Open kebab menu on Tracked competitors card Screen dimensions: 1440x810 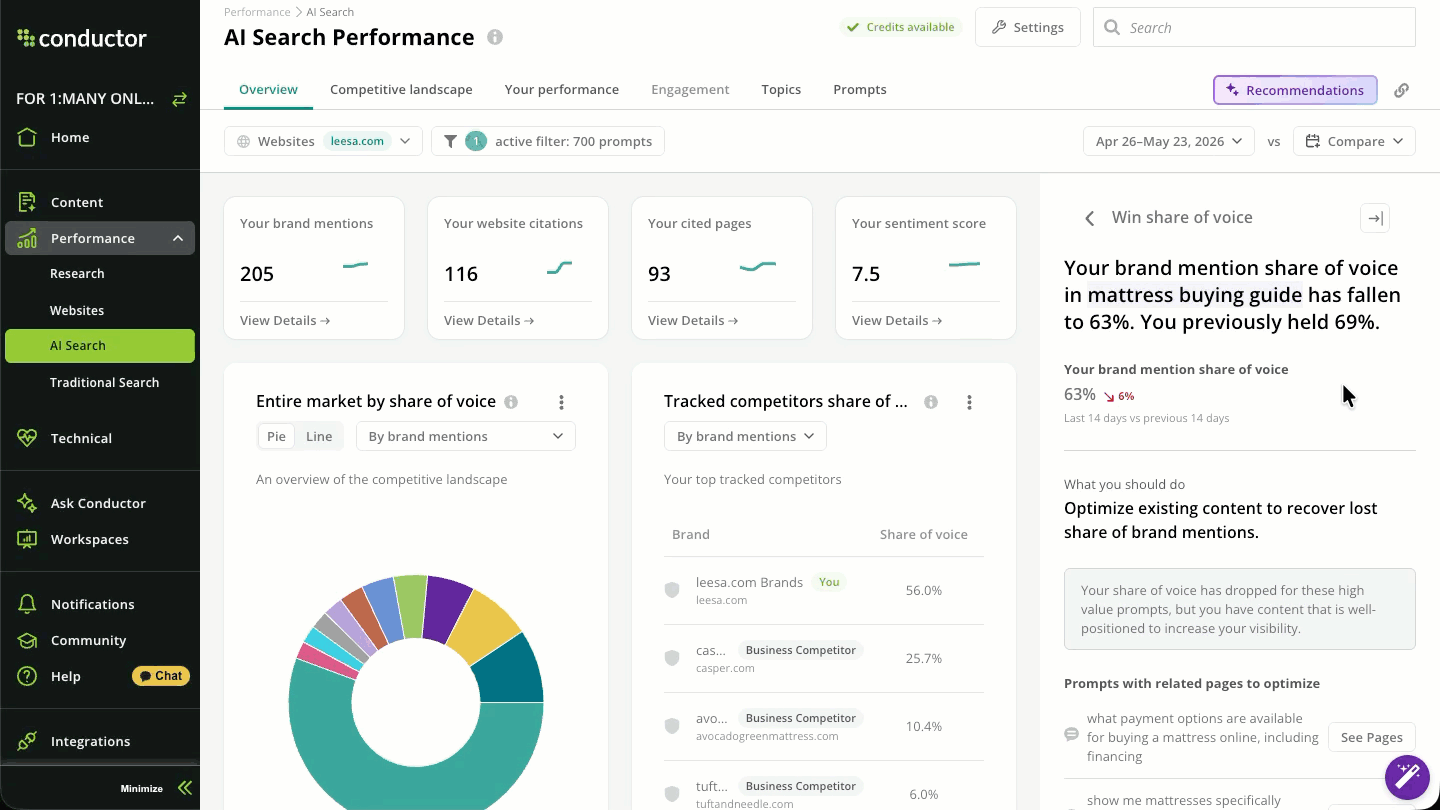pyautogui.click(x=969, y=402)
